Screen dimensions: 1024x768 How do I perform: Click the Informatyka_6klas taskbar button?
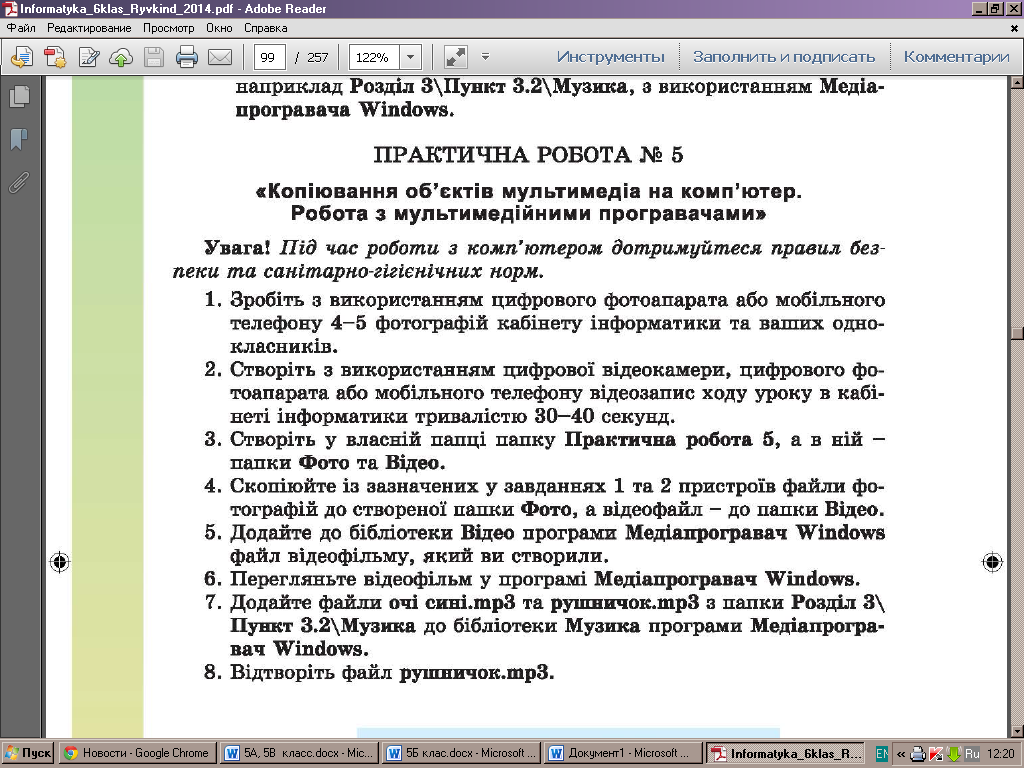point(786,754)
